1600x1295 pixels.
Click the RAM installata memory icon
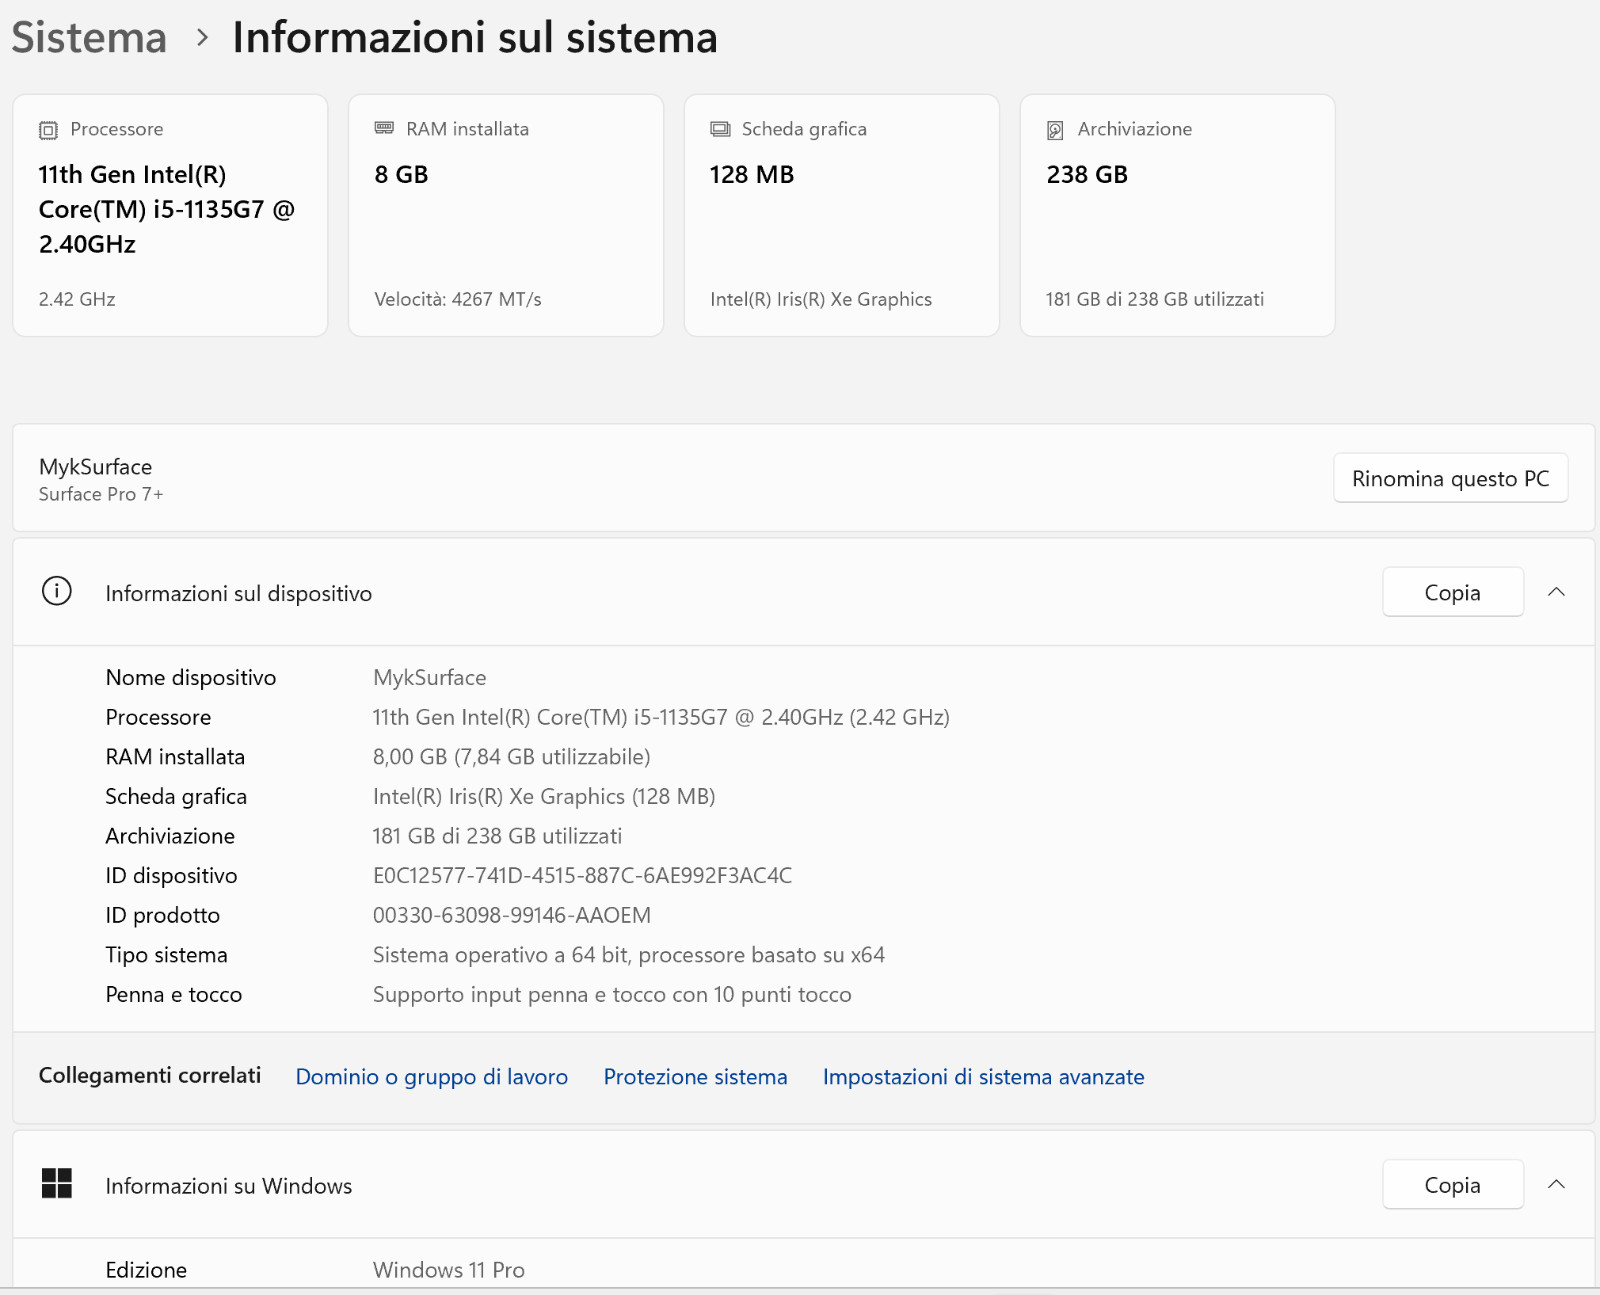[384, 128]
